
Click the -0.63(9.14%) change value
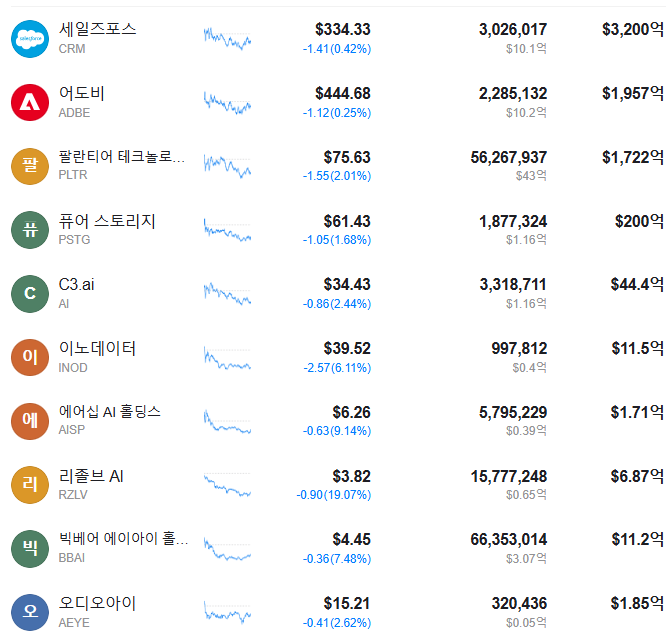[x=337, y=431]
